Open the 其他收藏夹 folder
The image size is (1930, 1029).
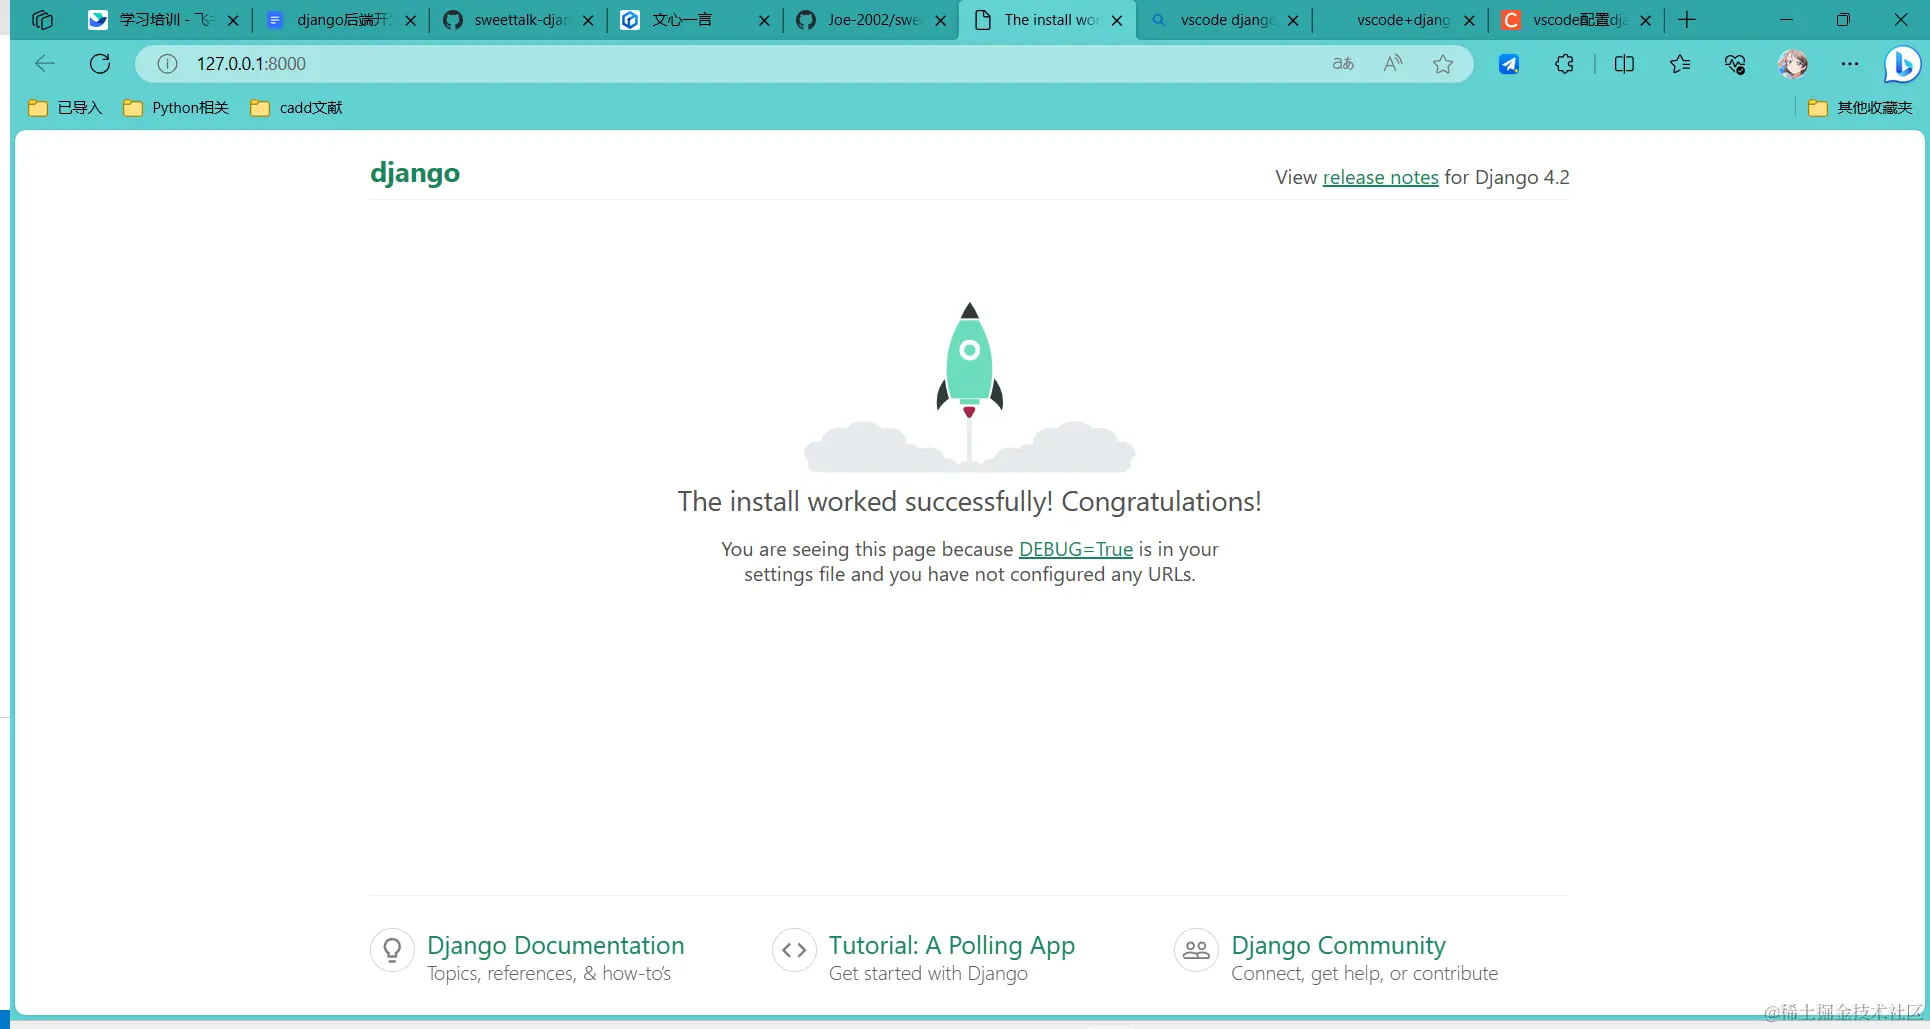pyautogui.click(x=1860, y=107)
